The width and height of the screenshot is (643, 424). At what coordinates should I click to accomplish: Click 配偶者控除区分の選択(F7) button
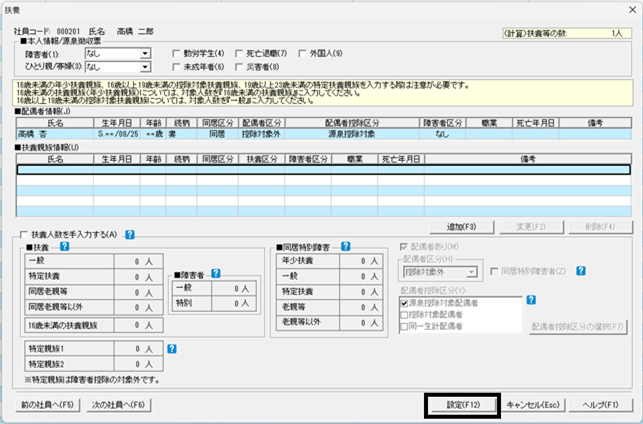[x=578, y=327]
